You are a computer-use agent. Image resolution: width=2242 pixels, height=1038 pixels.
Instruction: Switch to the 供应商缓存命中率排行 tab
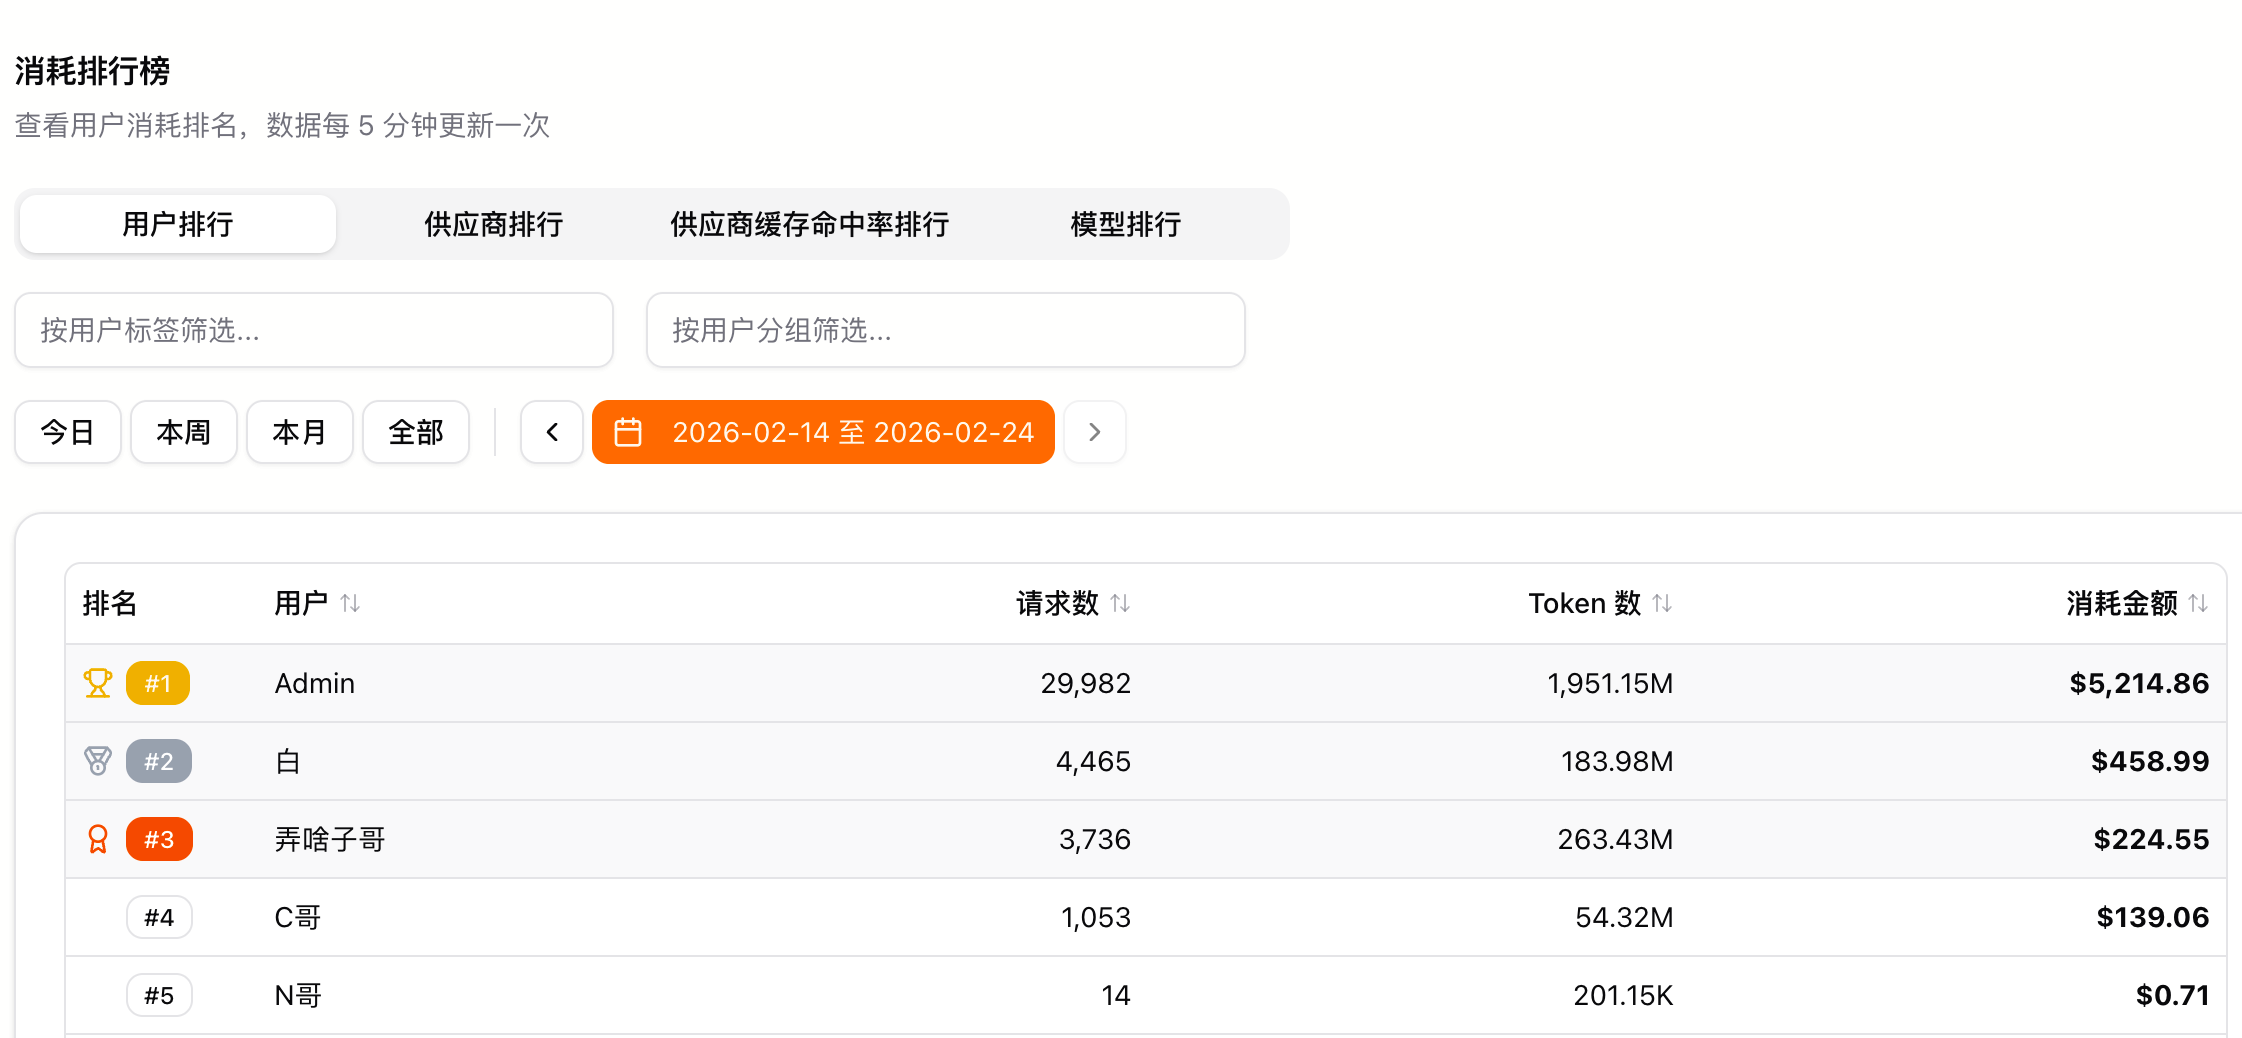pyautogui.click(x=809, y=224)
